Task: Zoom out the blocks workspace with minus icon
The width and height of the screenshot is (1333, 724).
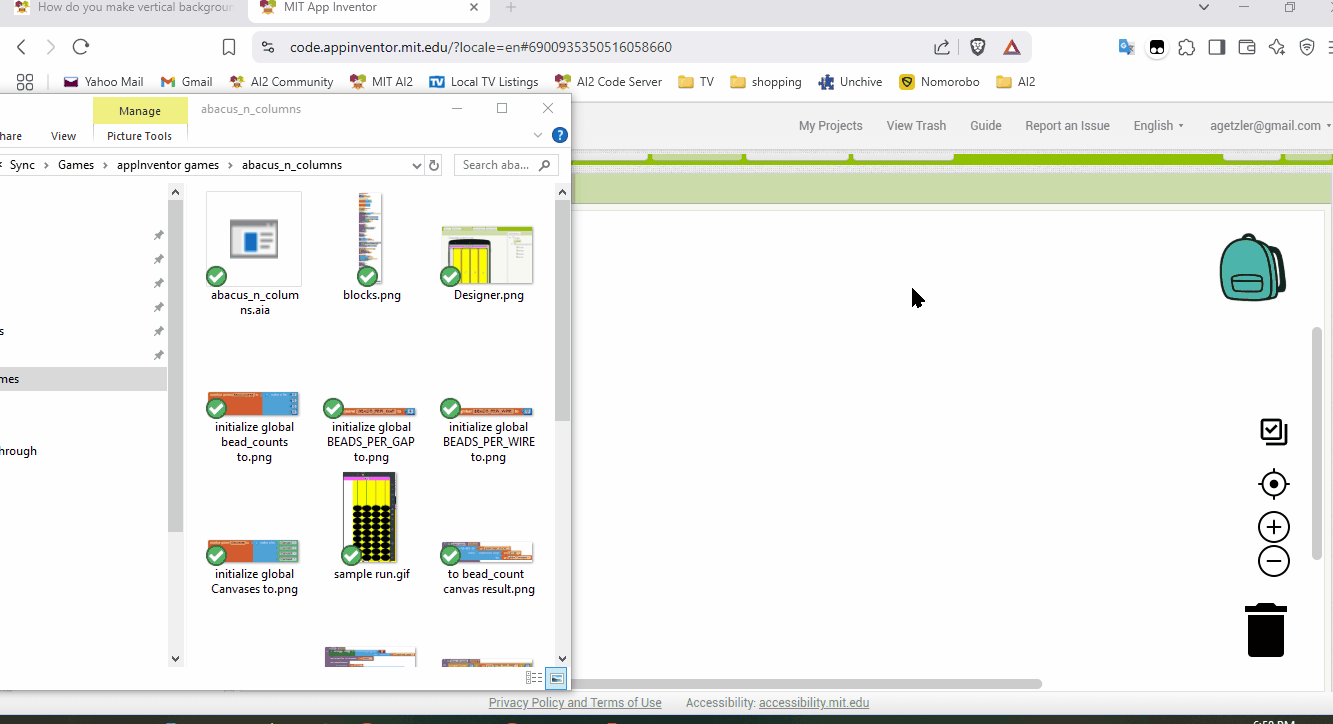Action: [x=1274, y=561]
